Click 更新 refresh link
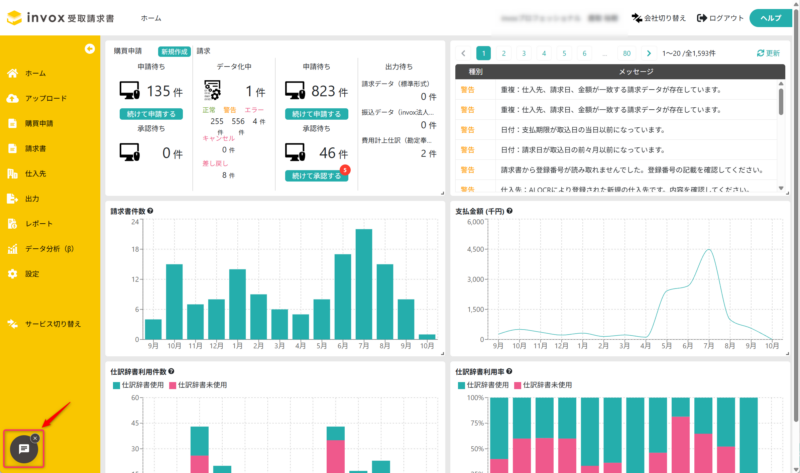This screenshot has height=473, width=800. coord(768,53)
